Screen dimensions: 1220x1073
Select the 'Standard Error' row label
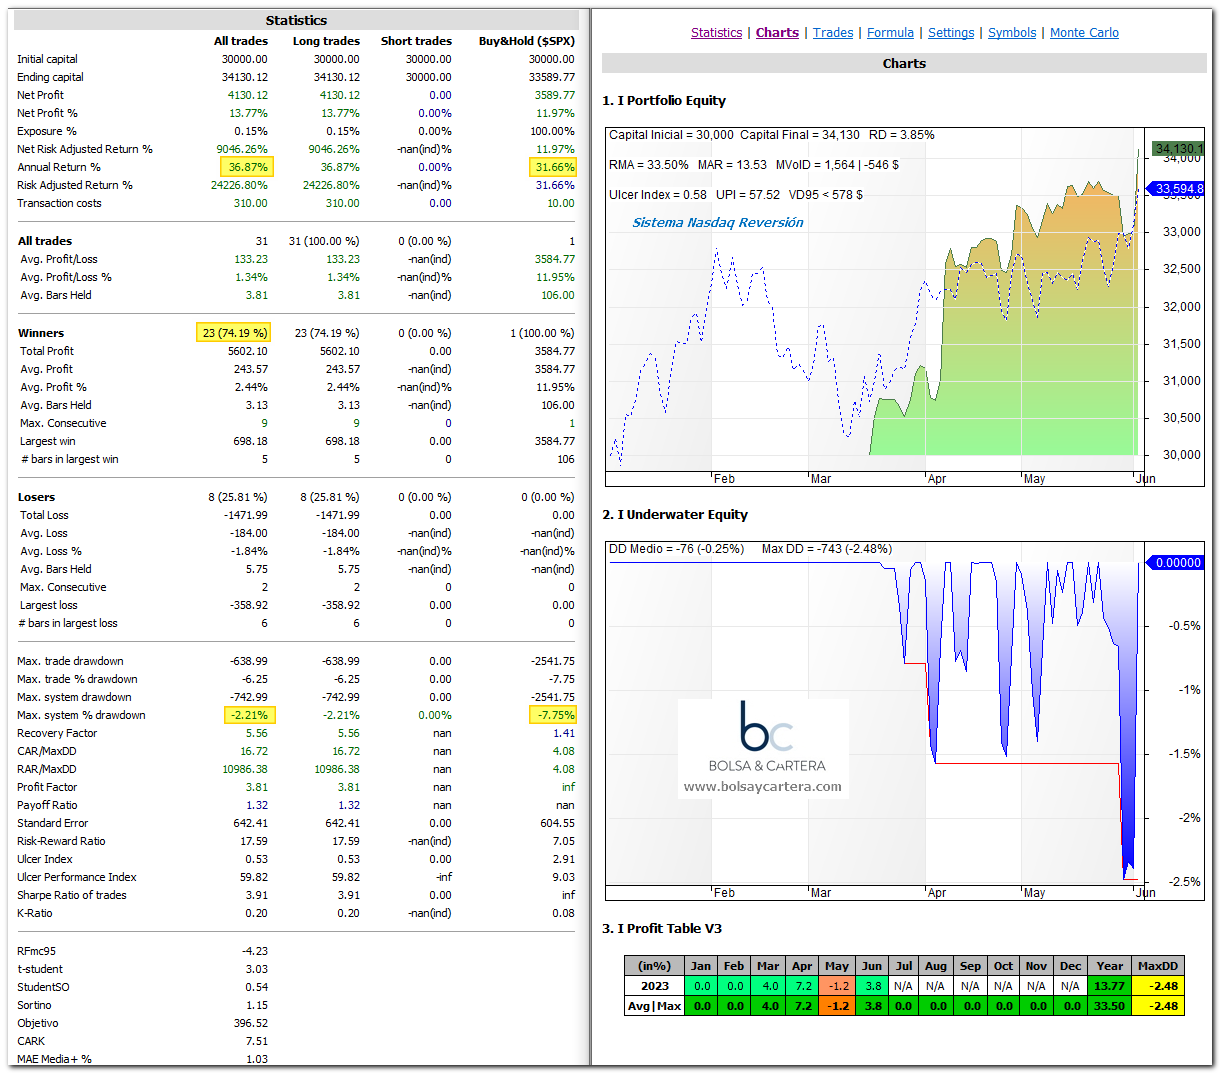(53, 823)
